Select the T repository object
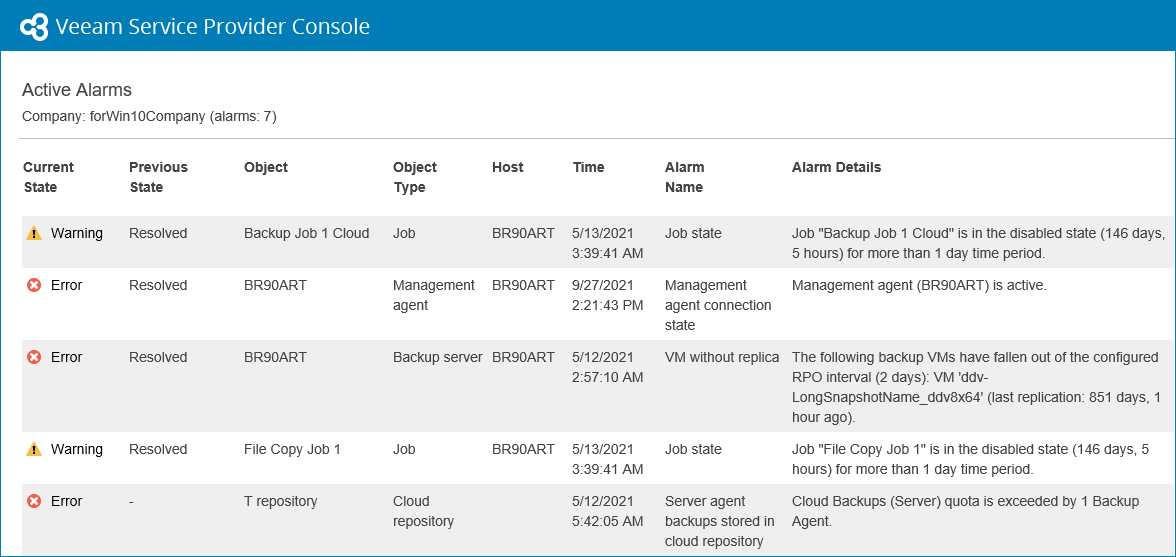This screenshot has height=557, width=1176. point(281,501)
